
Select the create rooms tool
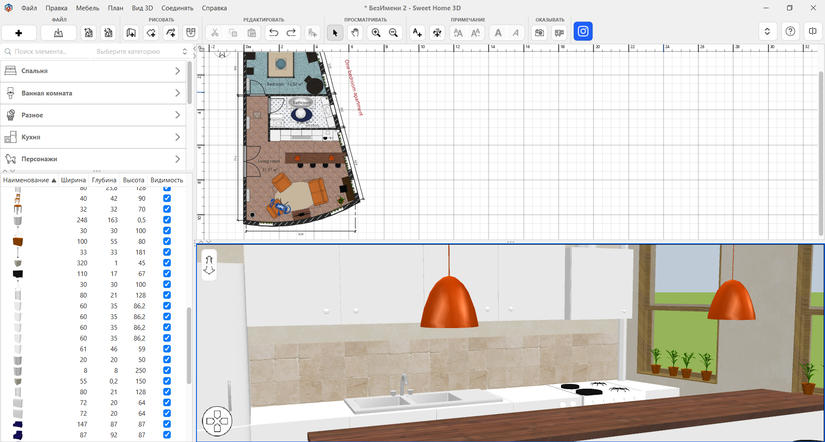click(x=151, y=33)
